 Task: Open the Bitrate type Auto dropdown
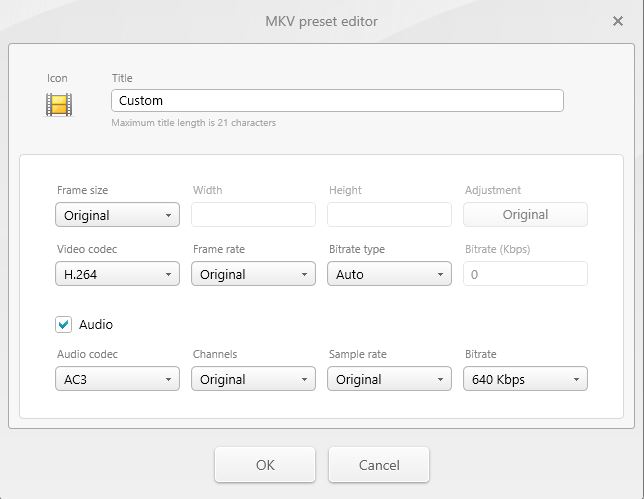tap(389, 274)
